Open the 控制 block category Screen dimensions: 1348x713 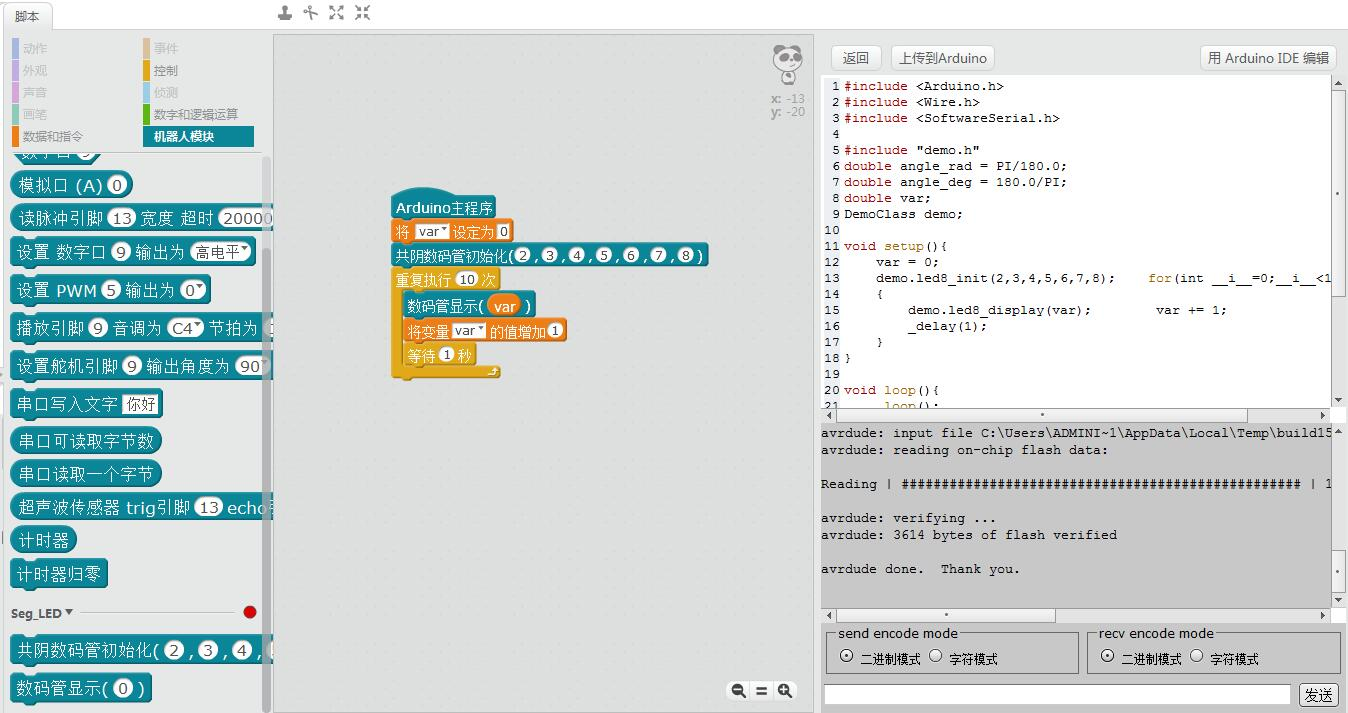pyautogui.click(x=165, y=70)
